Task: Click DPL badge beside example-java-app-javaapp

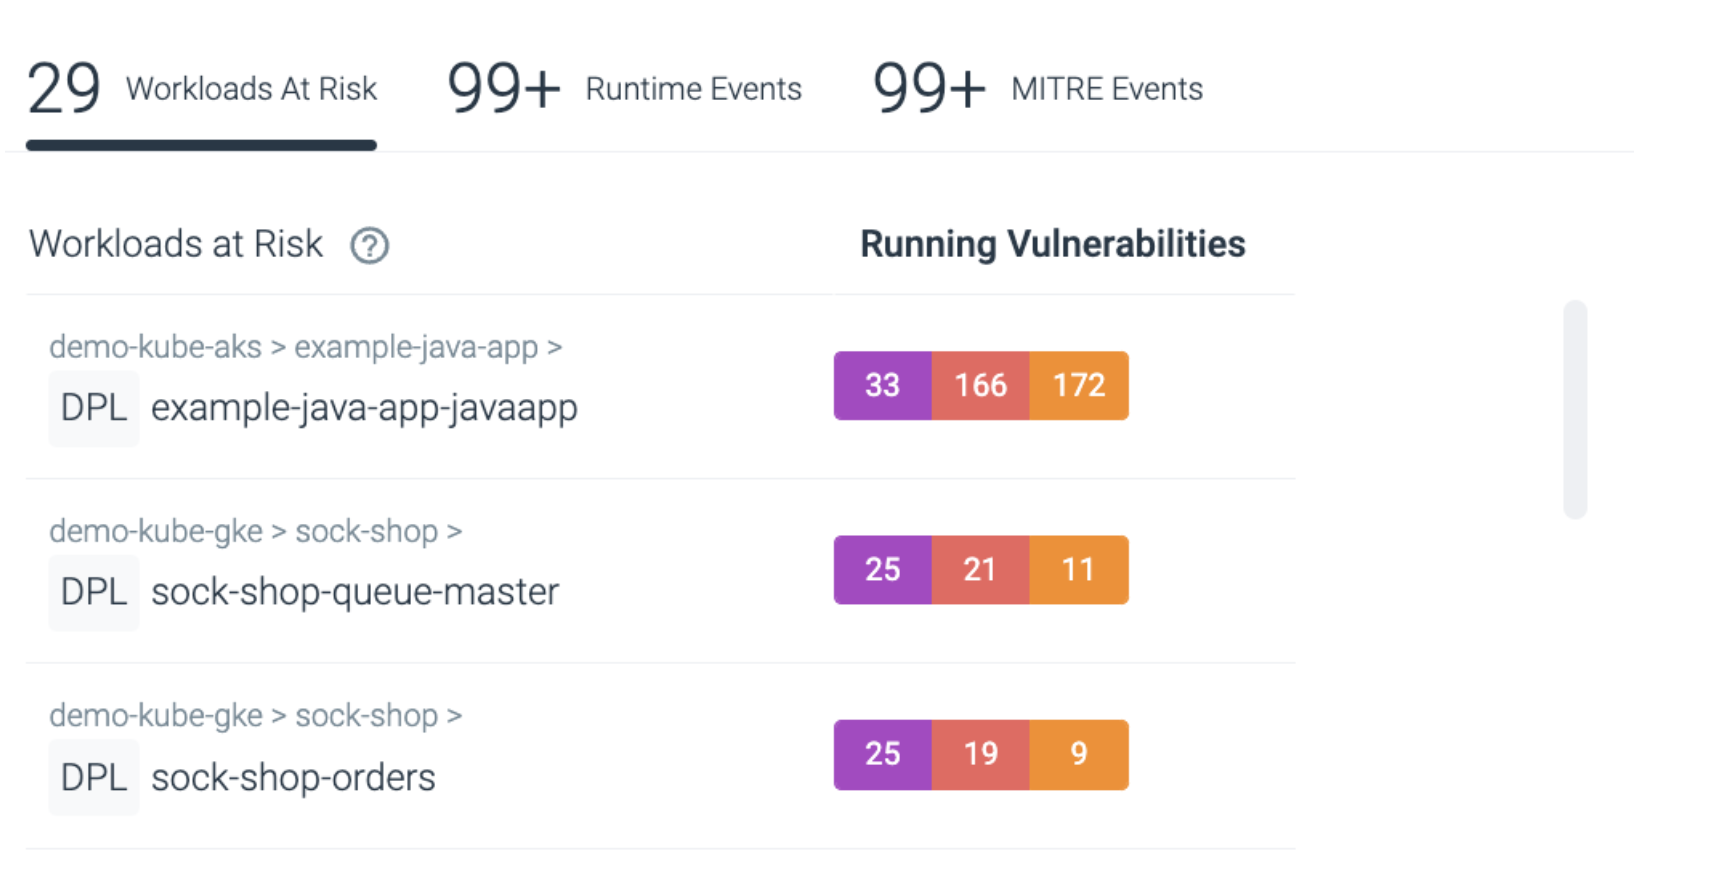Action: pos(94,408)
